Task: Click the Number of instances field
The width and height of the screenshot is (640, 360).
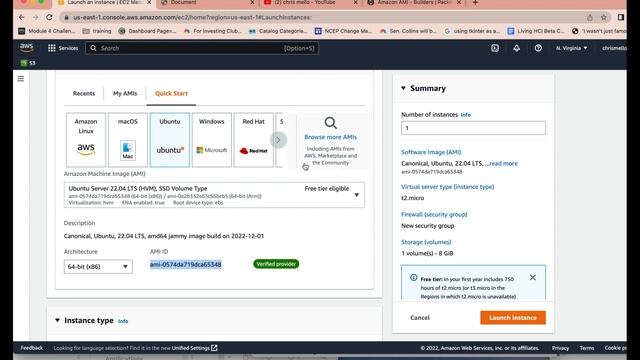Action: click(x=473, y=128)
